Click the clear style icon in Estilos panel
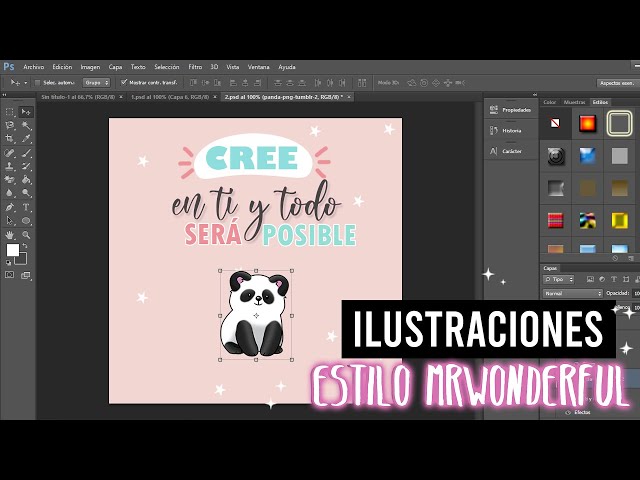The width and height of the screenshot is (640, 480). [615, 258]
